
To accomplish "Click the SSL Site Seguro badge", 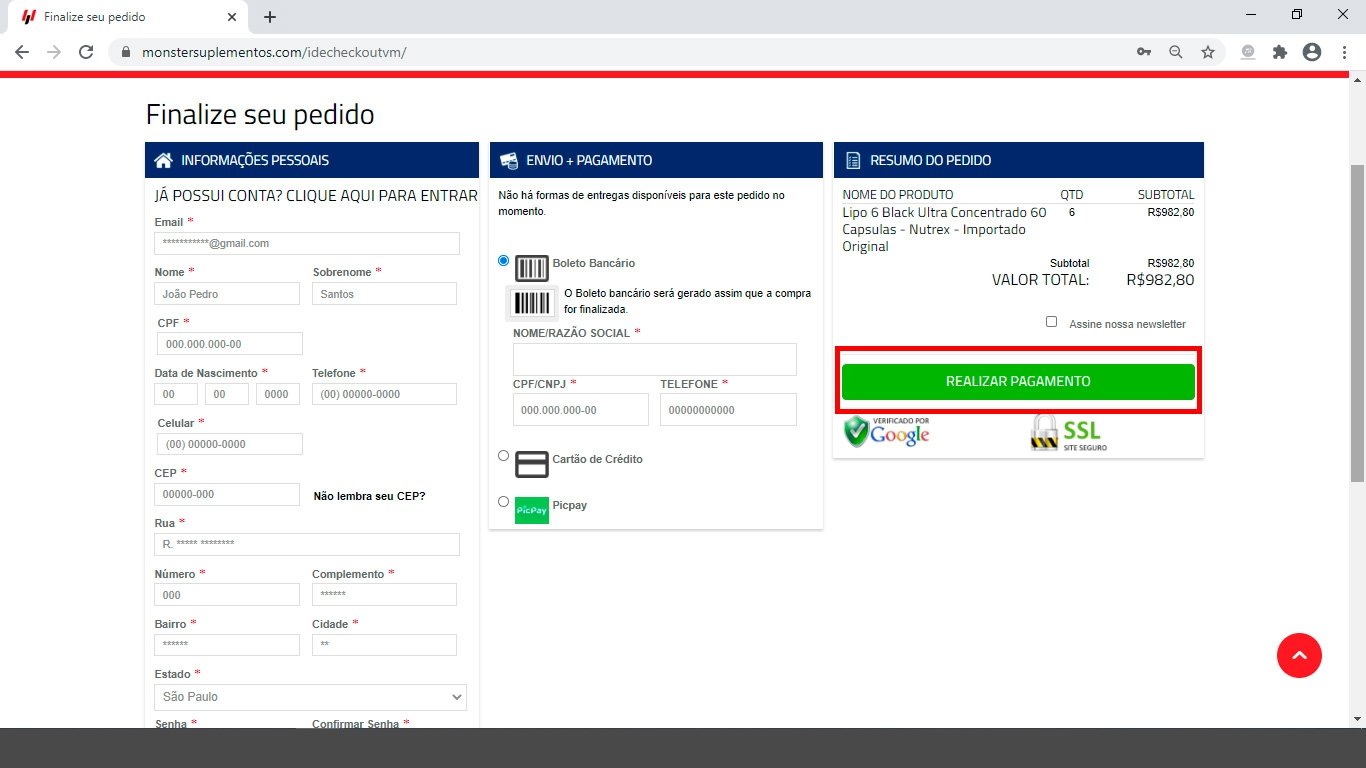I will coord(1069,433).
